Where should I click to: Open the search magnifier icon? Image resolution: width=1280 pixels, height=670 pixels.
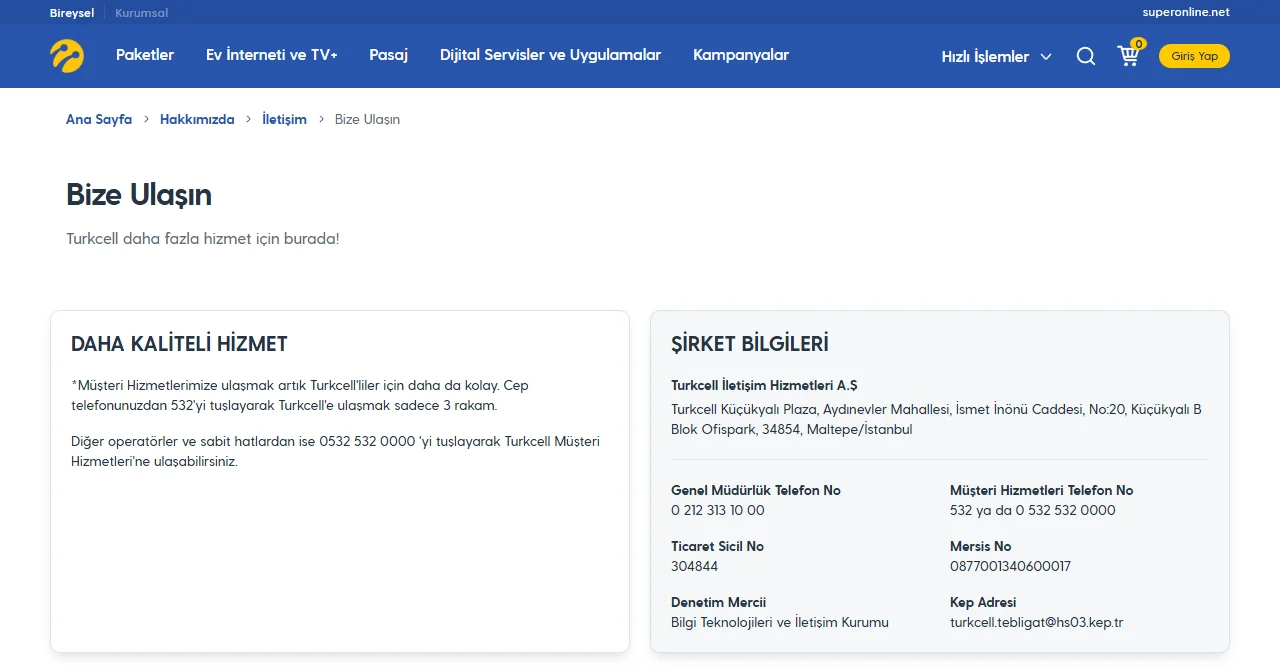pos(1086,57)
